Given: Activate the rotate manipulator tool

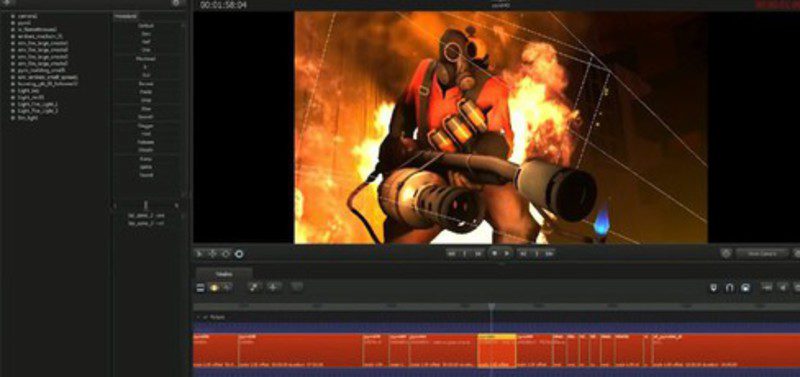Looking at the screenshot, I should [226, 253].
